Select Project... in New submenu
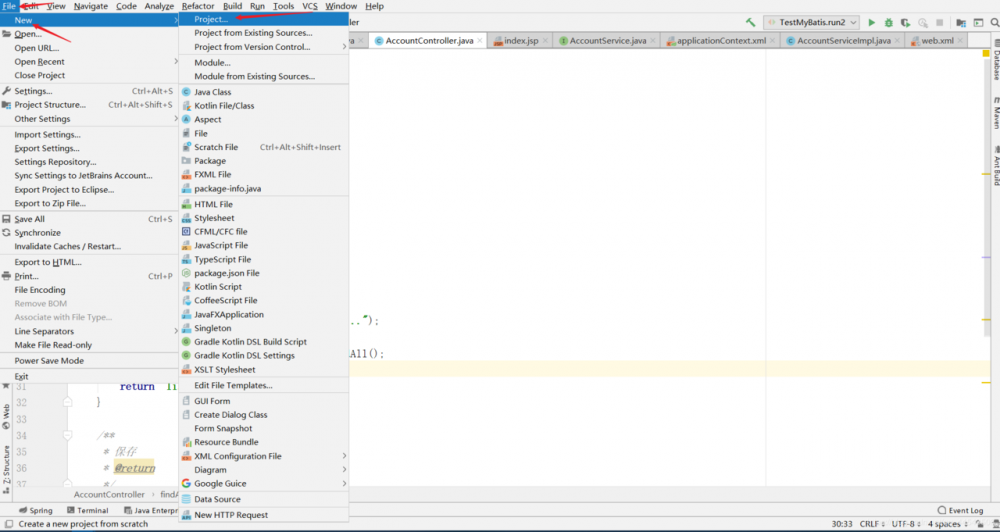The height and width of the screenshot is (532, 1000). pyautogui.click(x=263, y=19)
